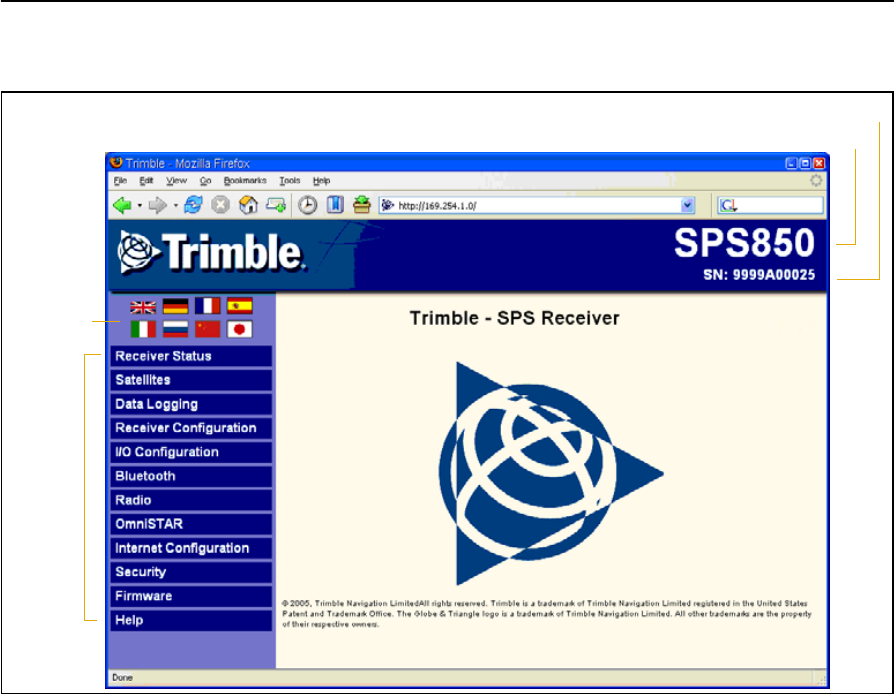This screenshot has width=894, height=694.
Task: Click the Trimble logo in the header
Action: pos(211,253)
